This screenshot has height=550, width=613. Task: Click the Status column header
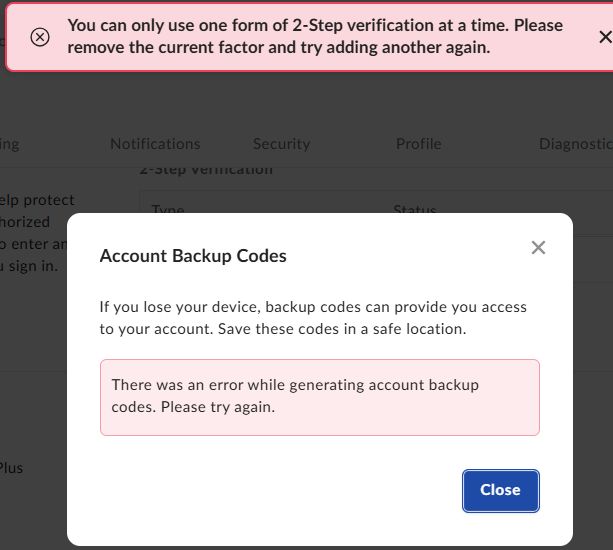coord(415,211)
